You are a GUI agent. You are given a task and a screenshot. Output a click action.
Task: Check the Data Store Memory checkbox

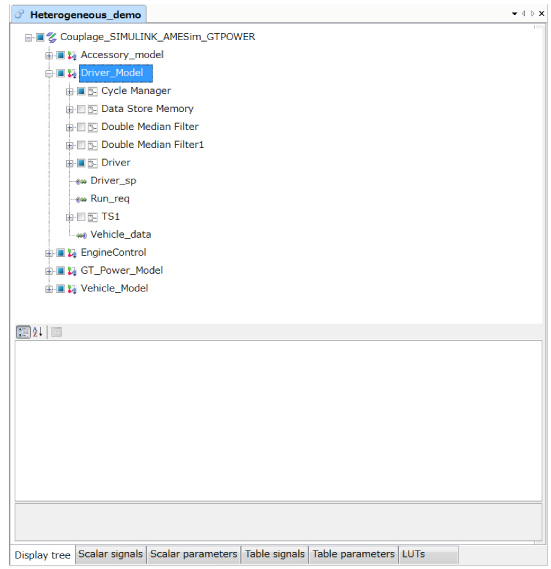coord(81,109)
